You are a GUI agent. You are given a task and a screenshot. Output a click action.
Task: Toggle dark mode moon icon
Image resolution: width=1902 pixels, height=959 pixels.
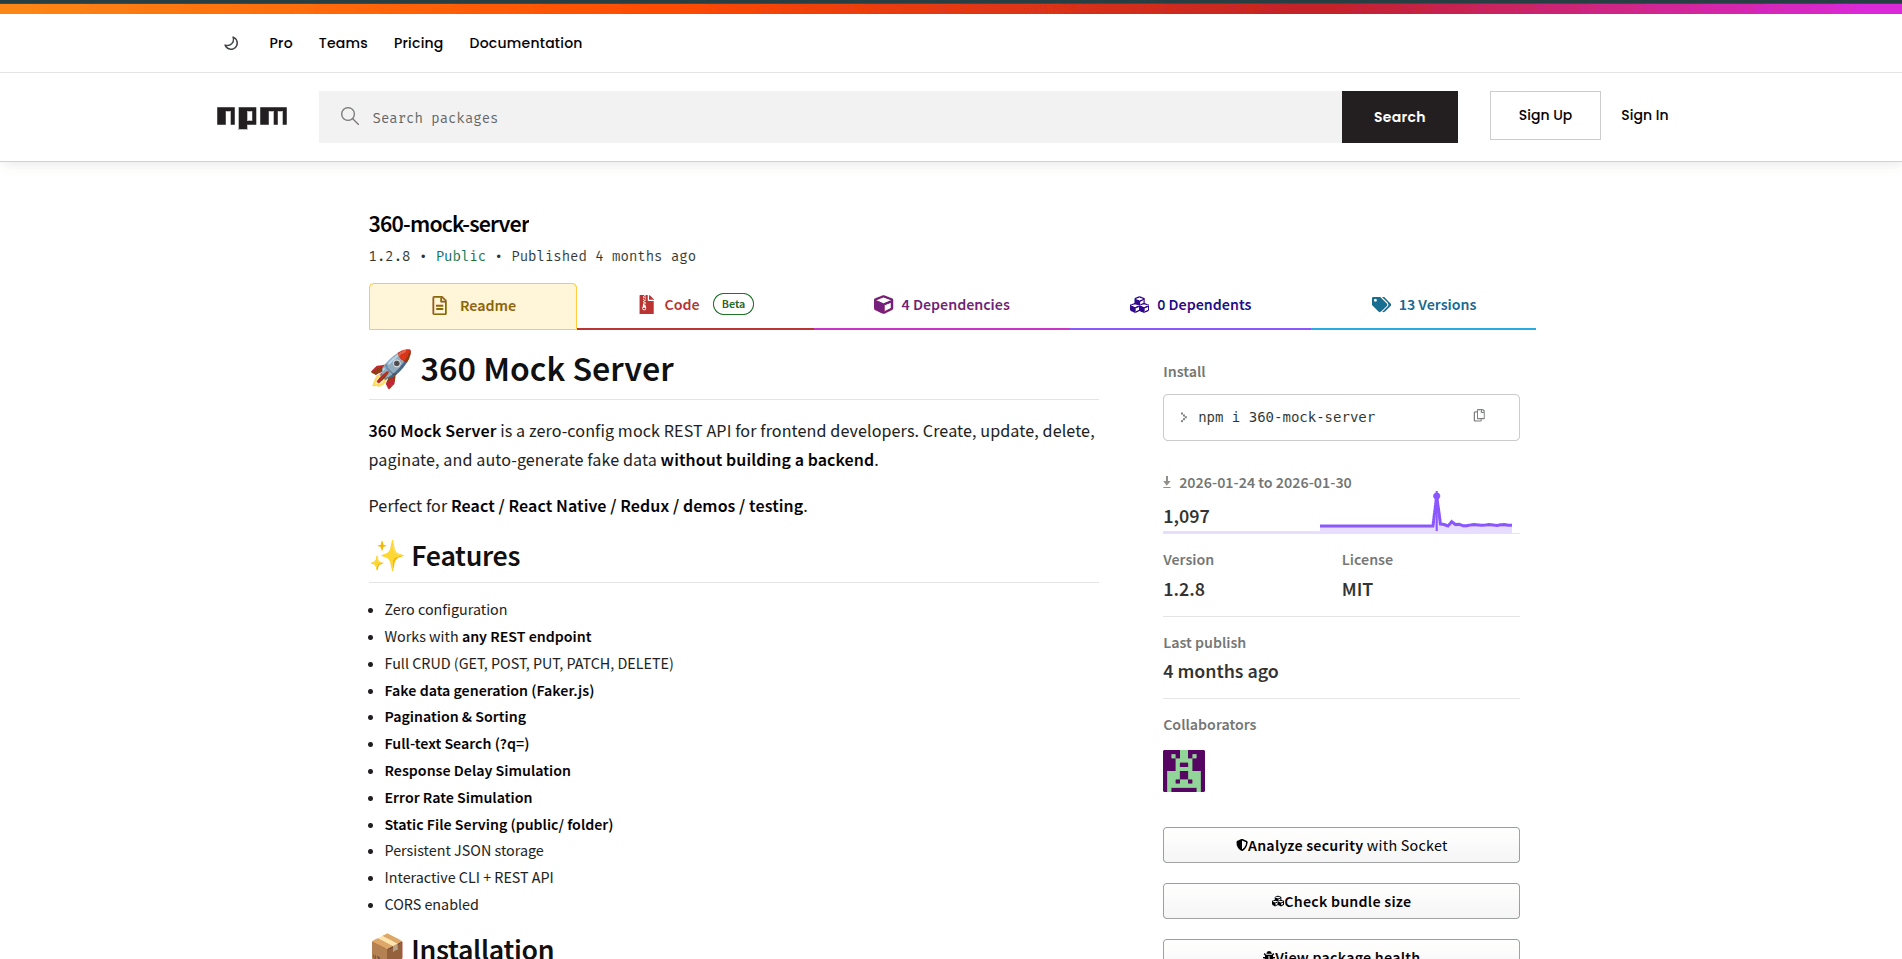click(231, 43)
